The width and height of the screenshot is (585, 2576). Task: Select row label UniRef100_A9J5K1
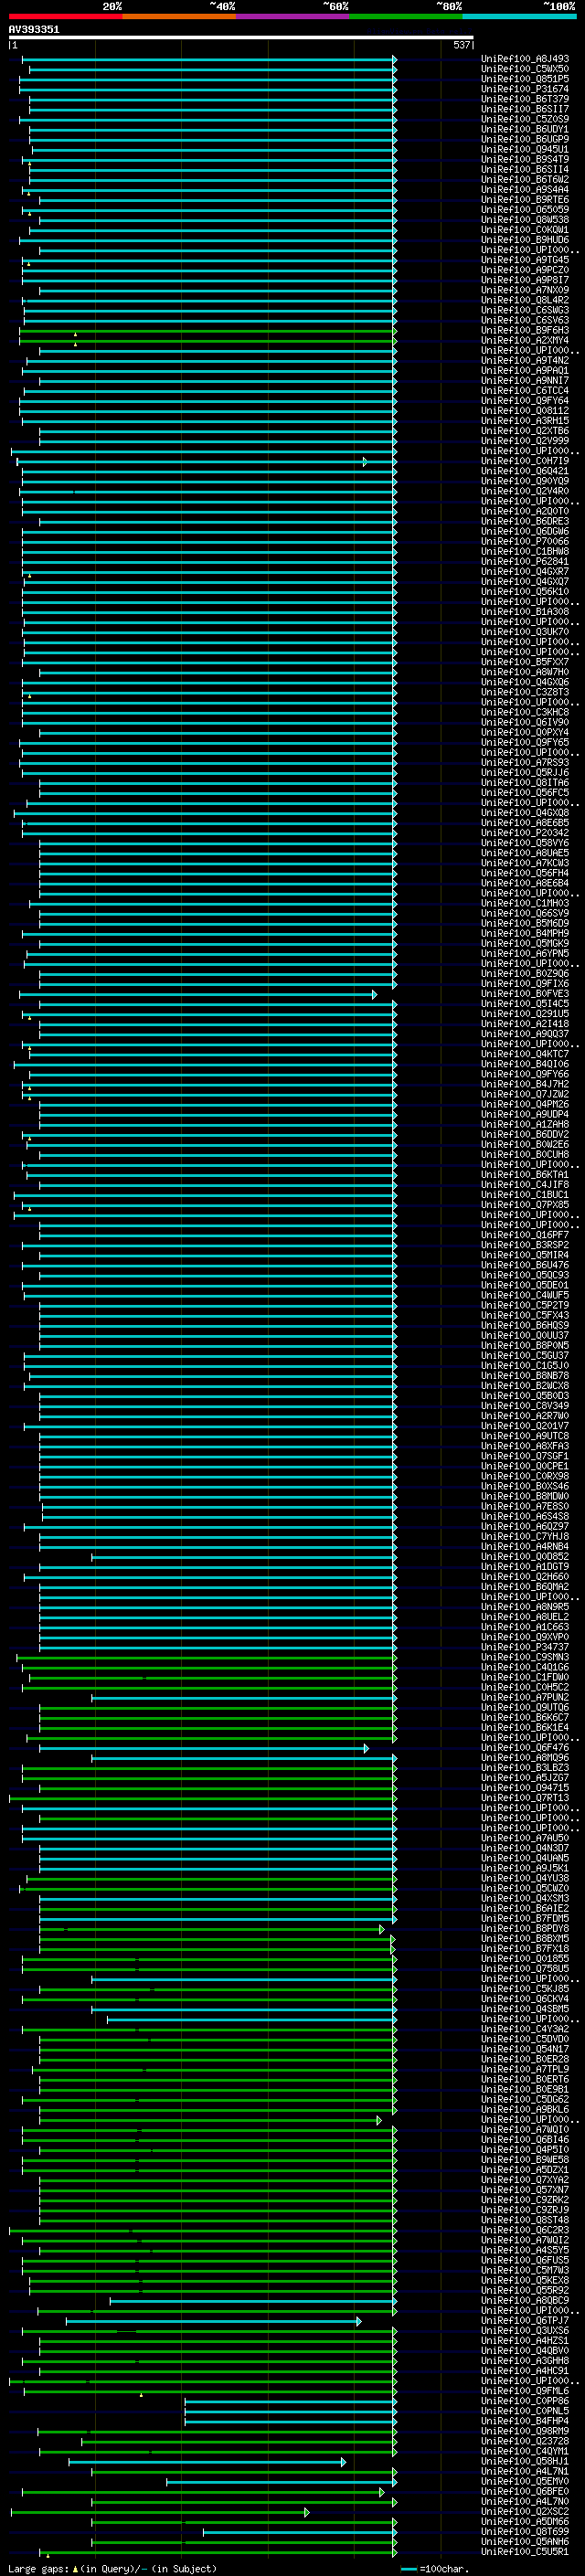[525, 1868]
